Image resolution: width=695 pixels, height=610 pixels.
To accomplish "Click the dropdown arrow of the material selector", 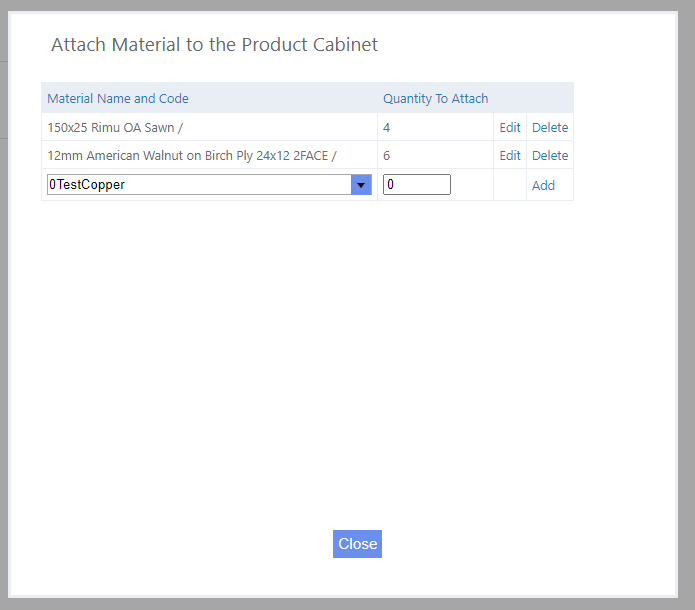I will 361,185.
